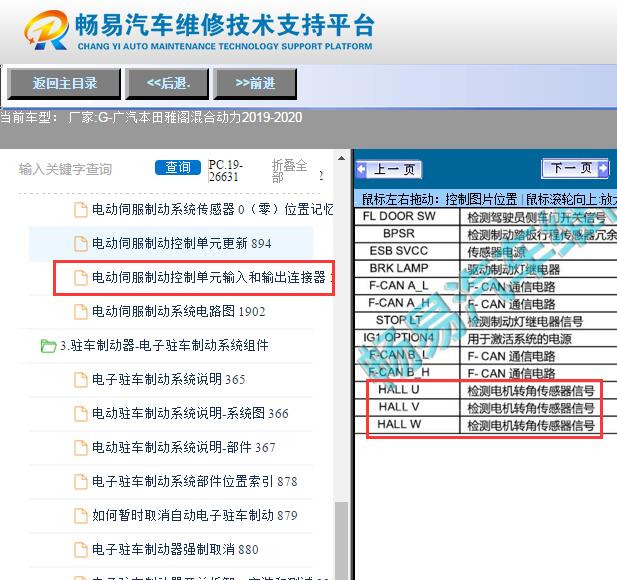Click the F-CAN A_L table cell

[407, 286]
